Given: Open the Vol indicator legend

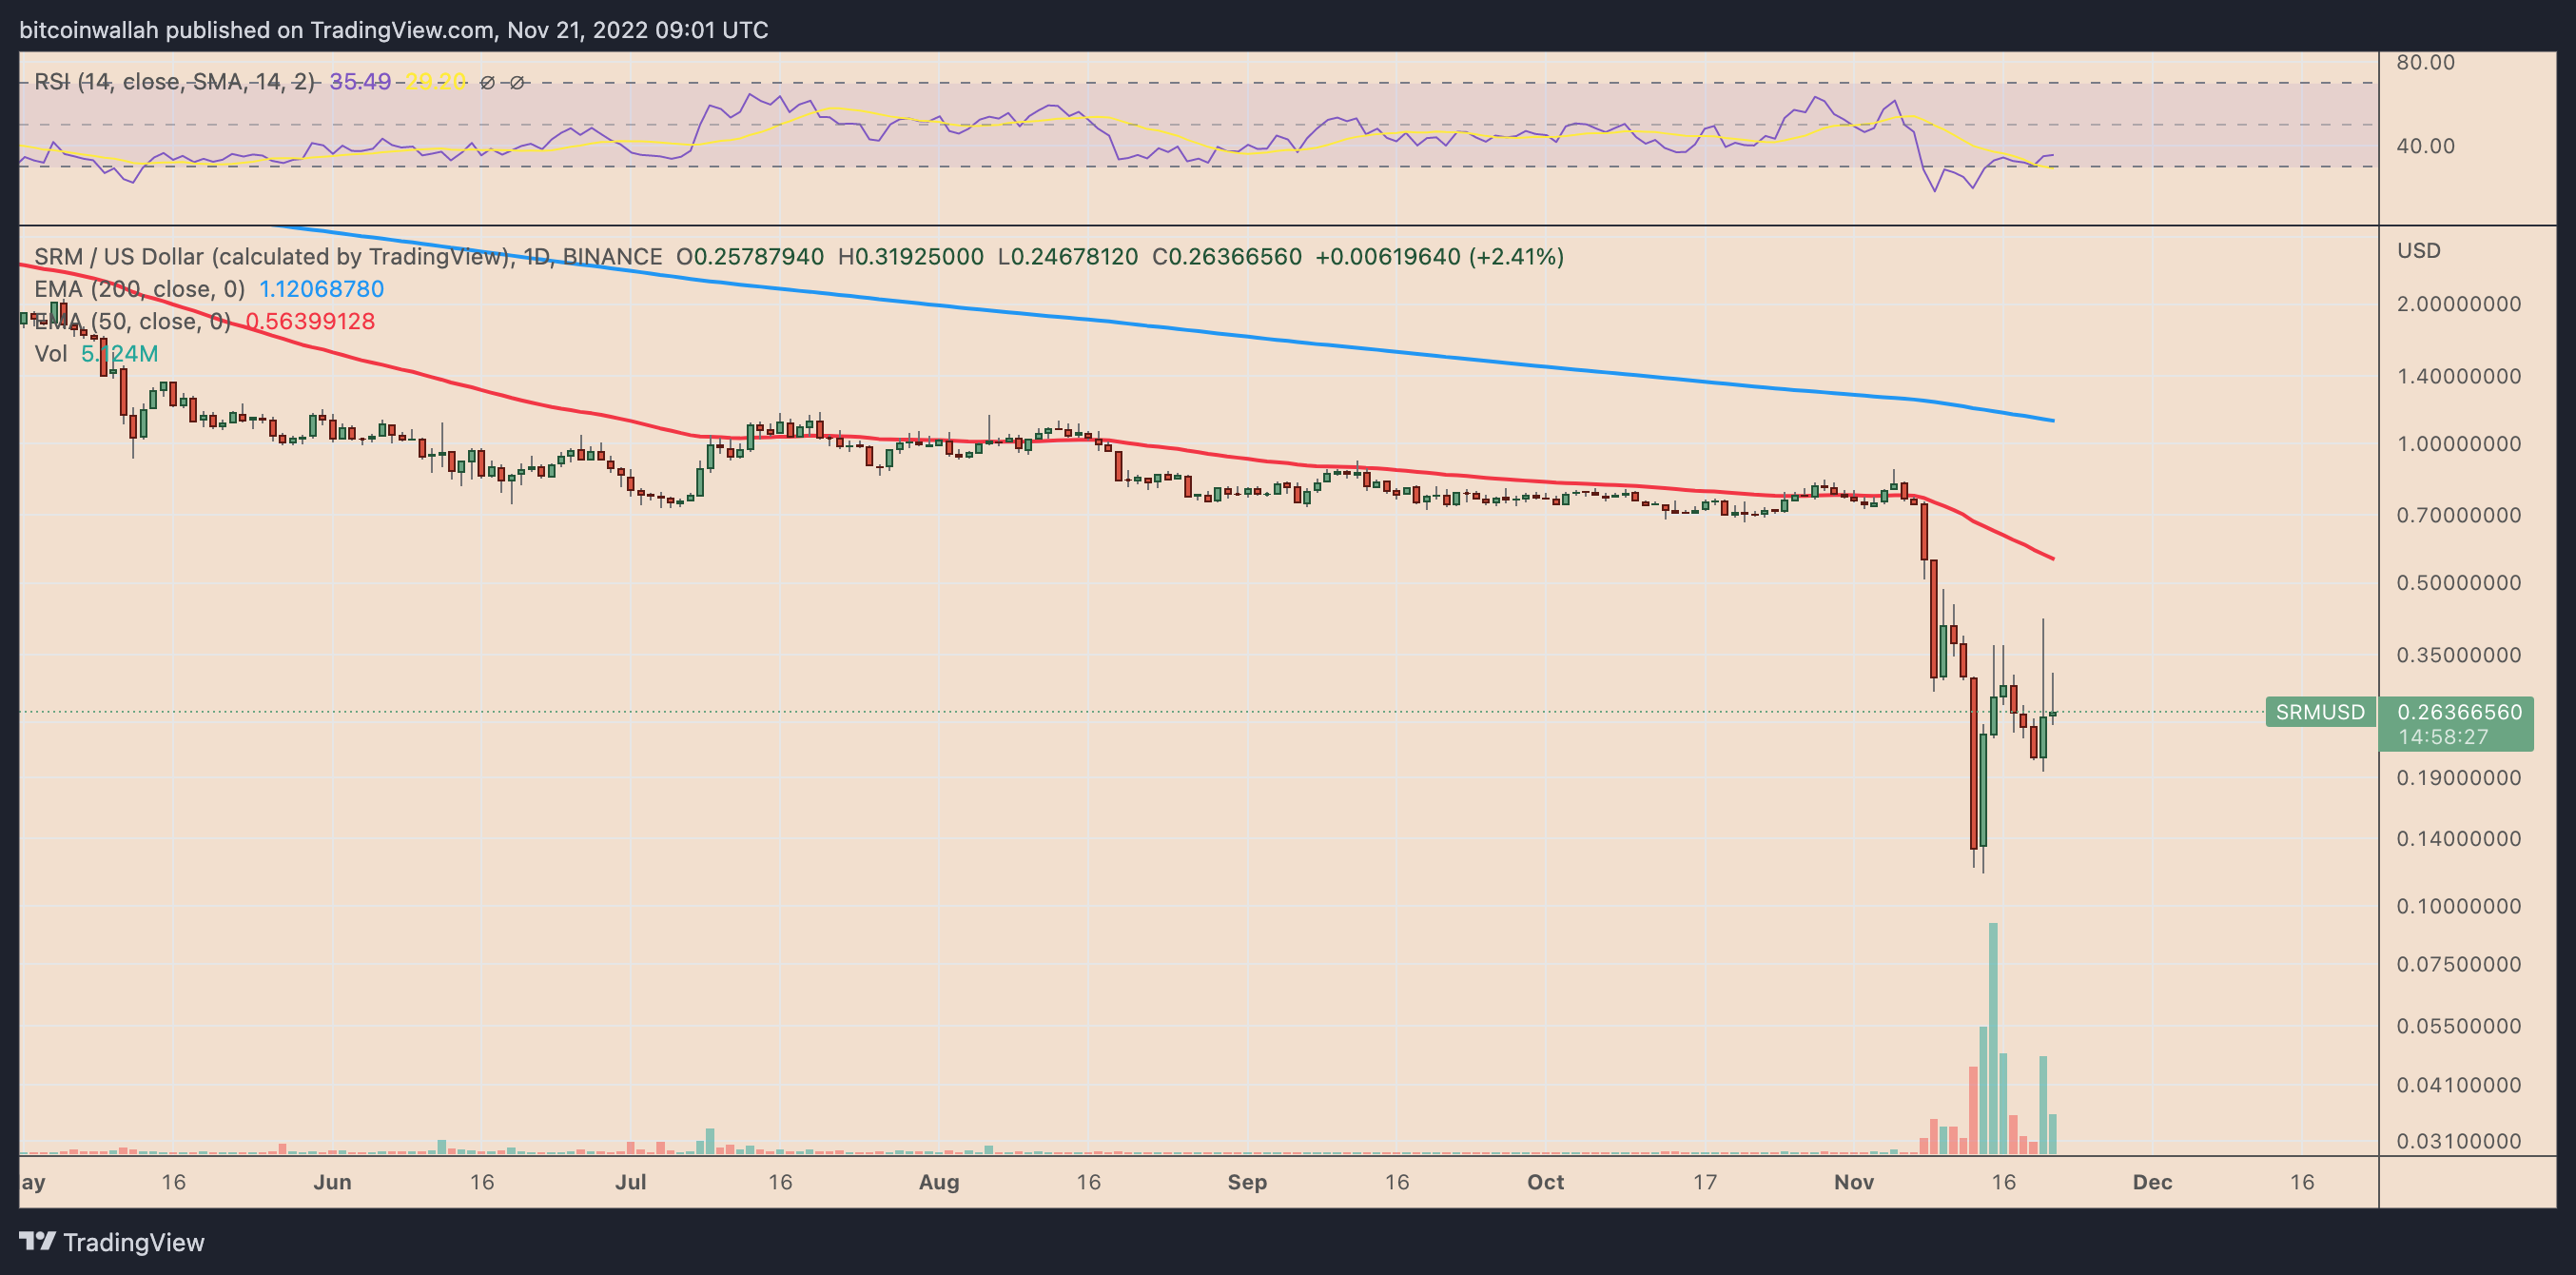Looking at the screenshot, I should [50, 354].
